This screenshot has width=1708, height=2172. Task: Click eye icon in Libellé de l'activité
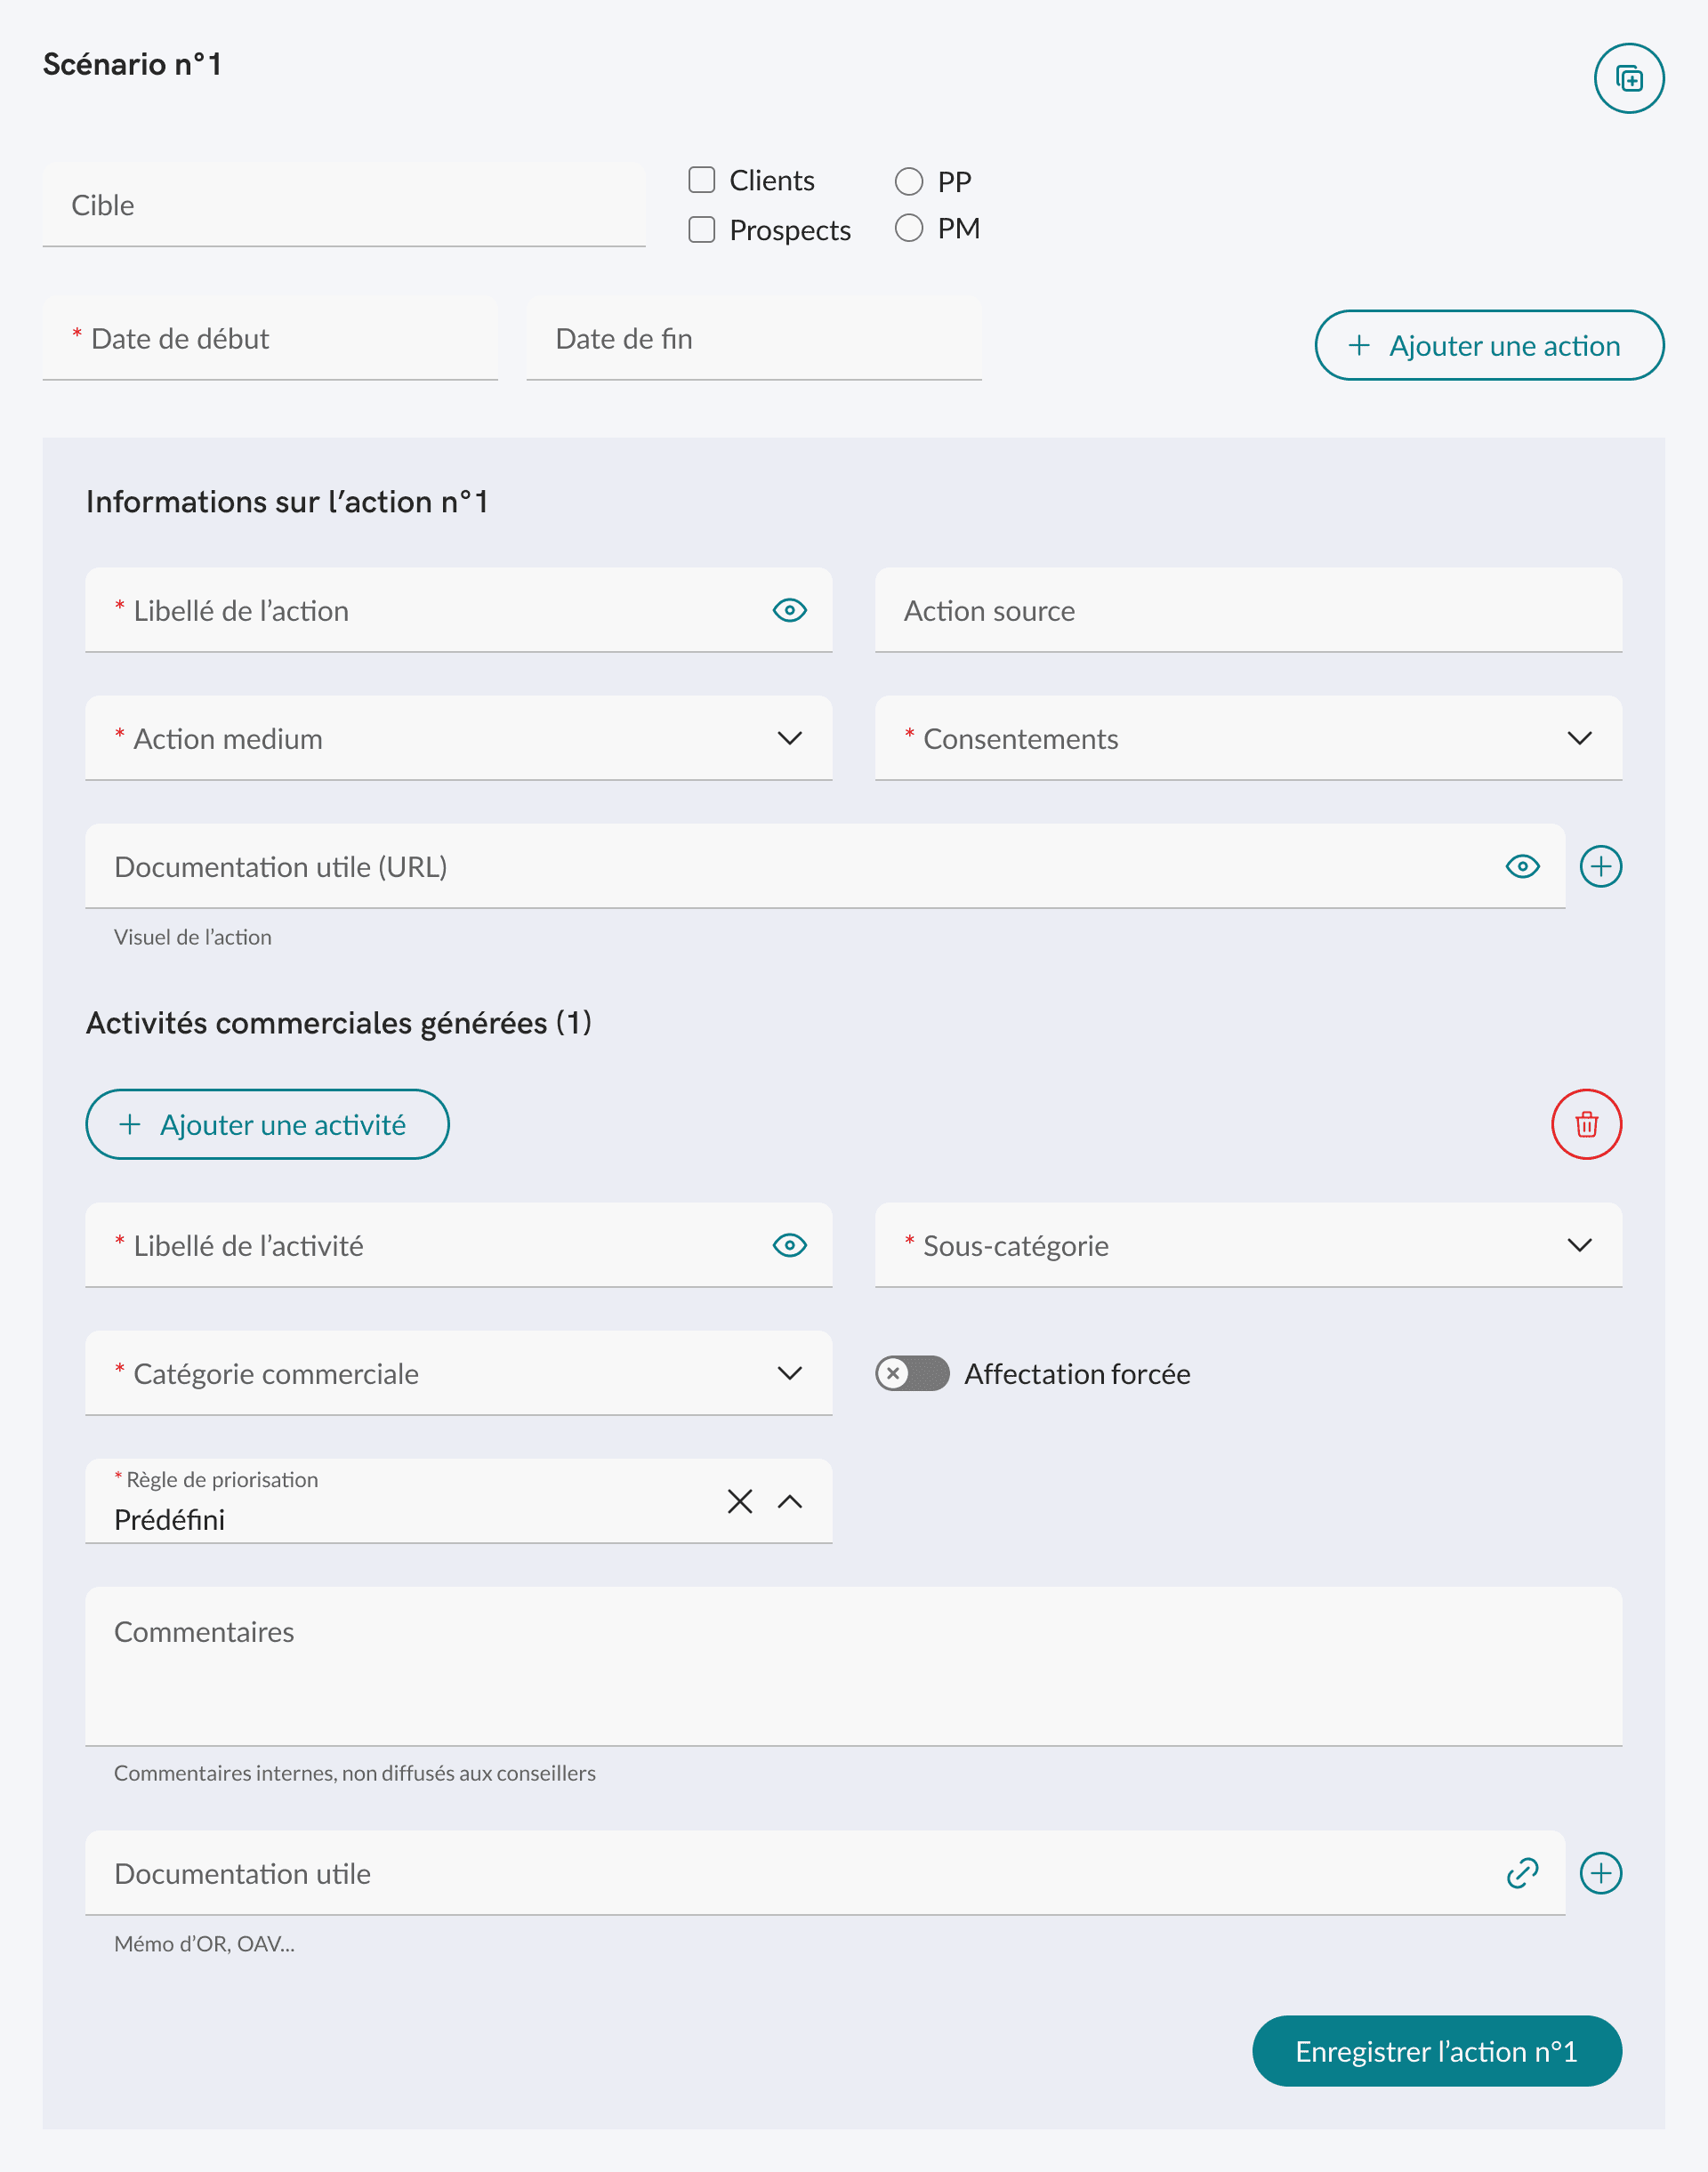click(789, 1245)
